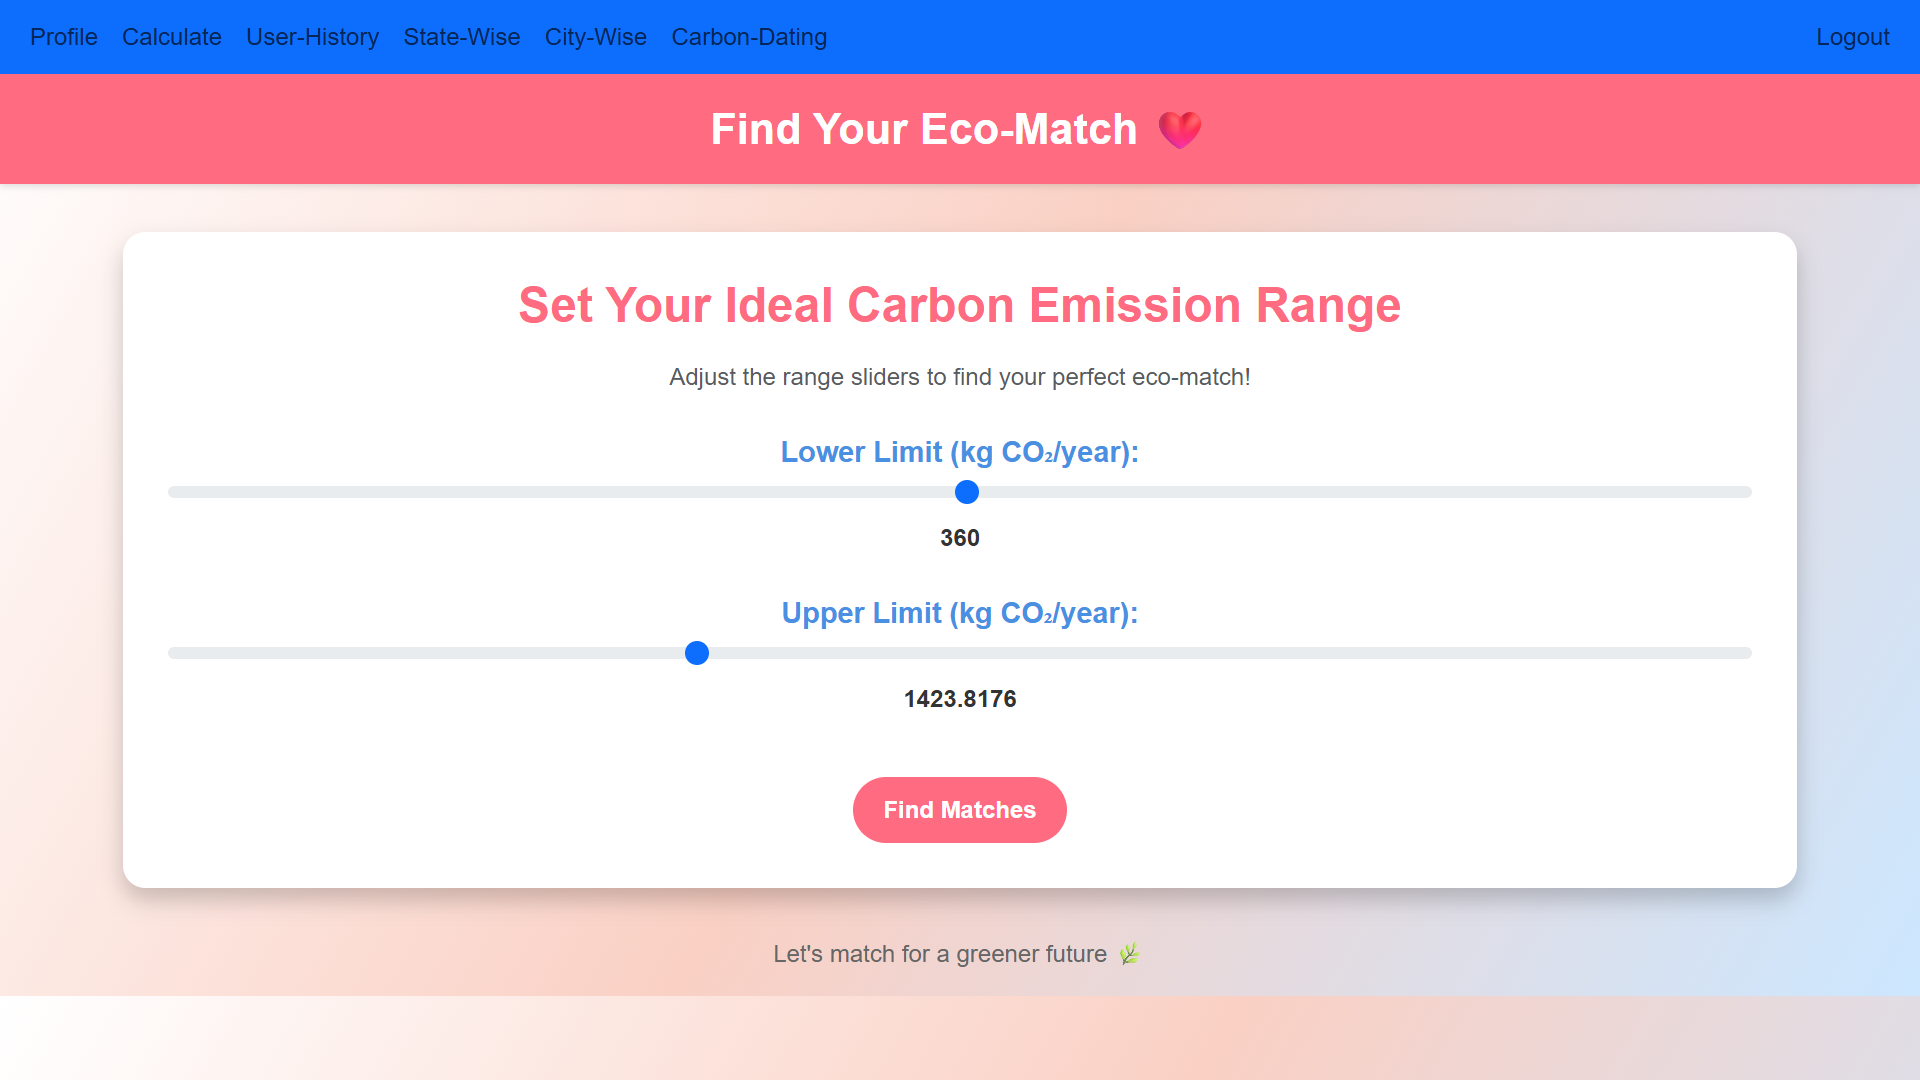Click the lower limit value 360
The width and height of the screenshot is (1920, 1080).
tap(960, 538)
